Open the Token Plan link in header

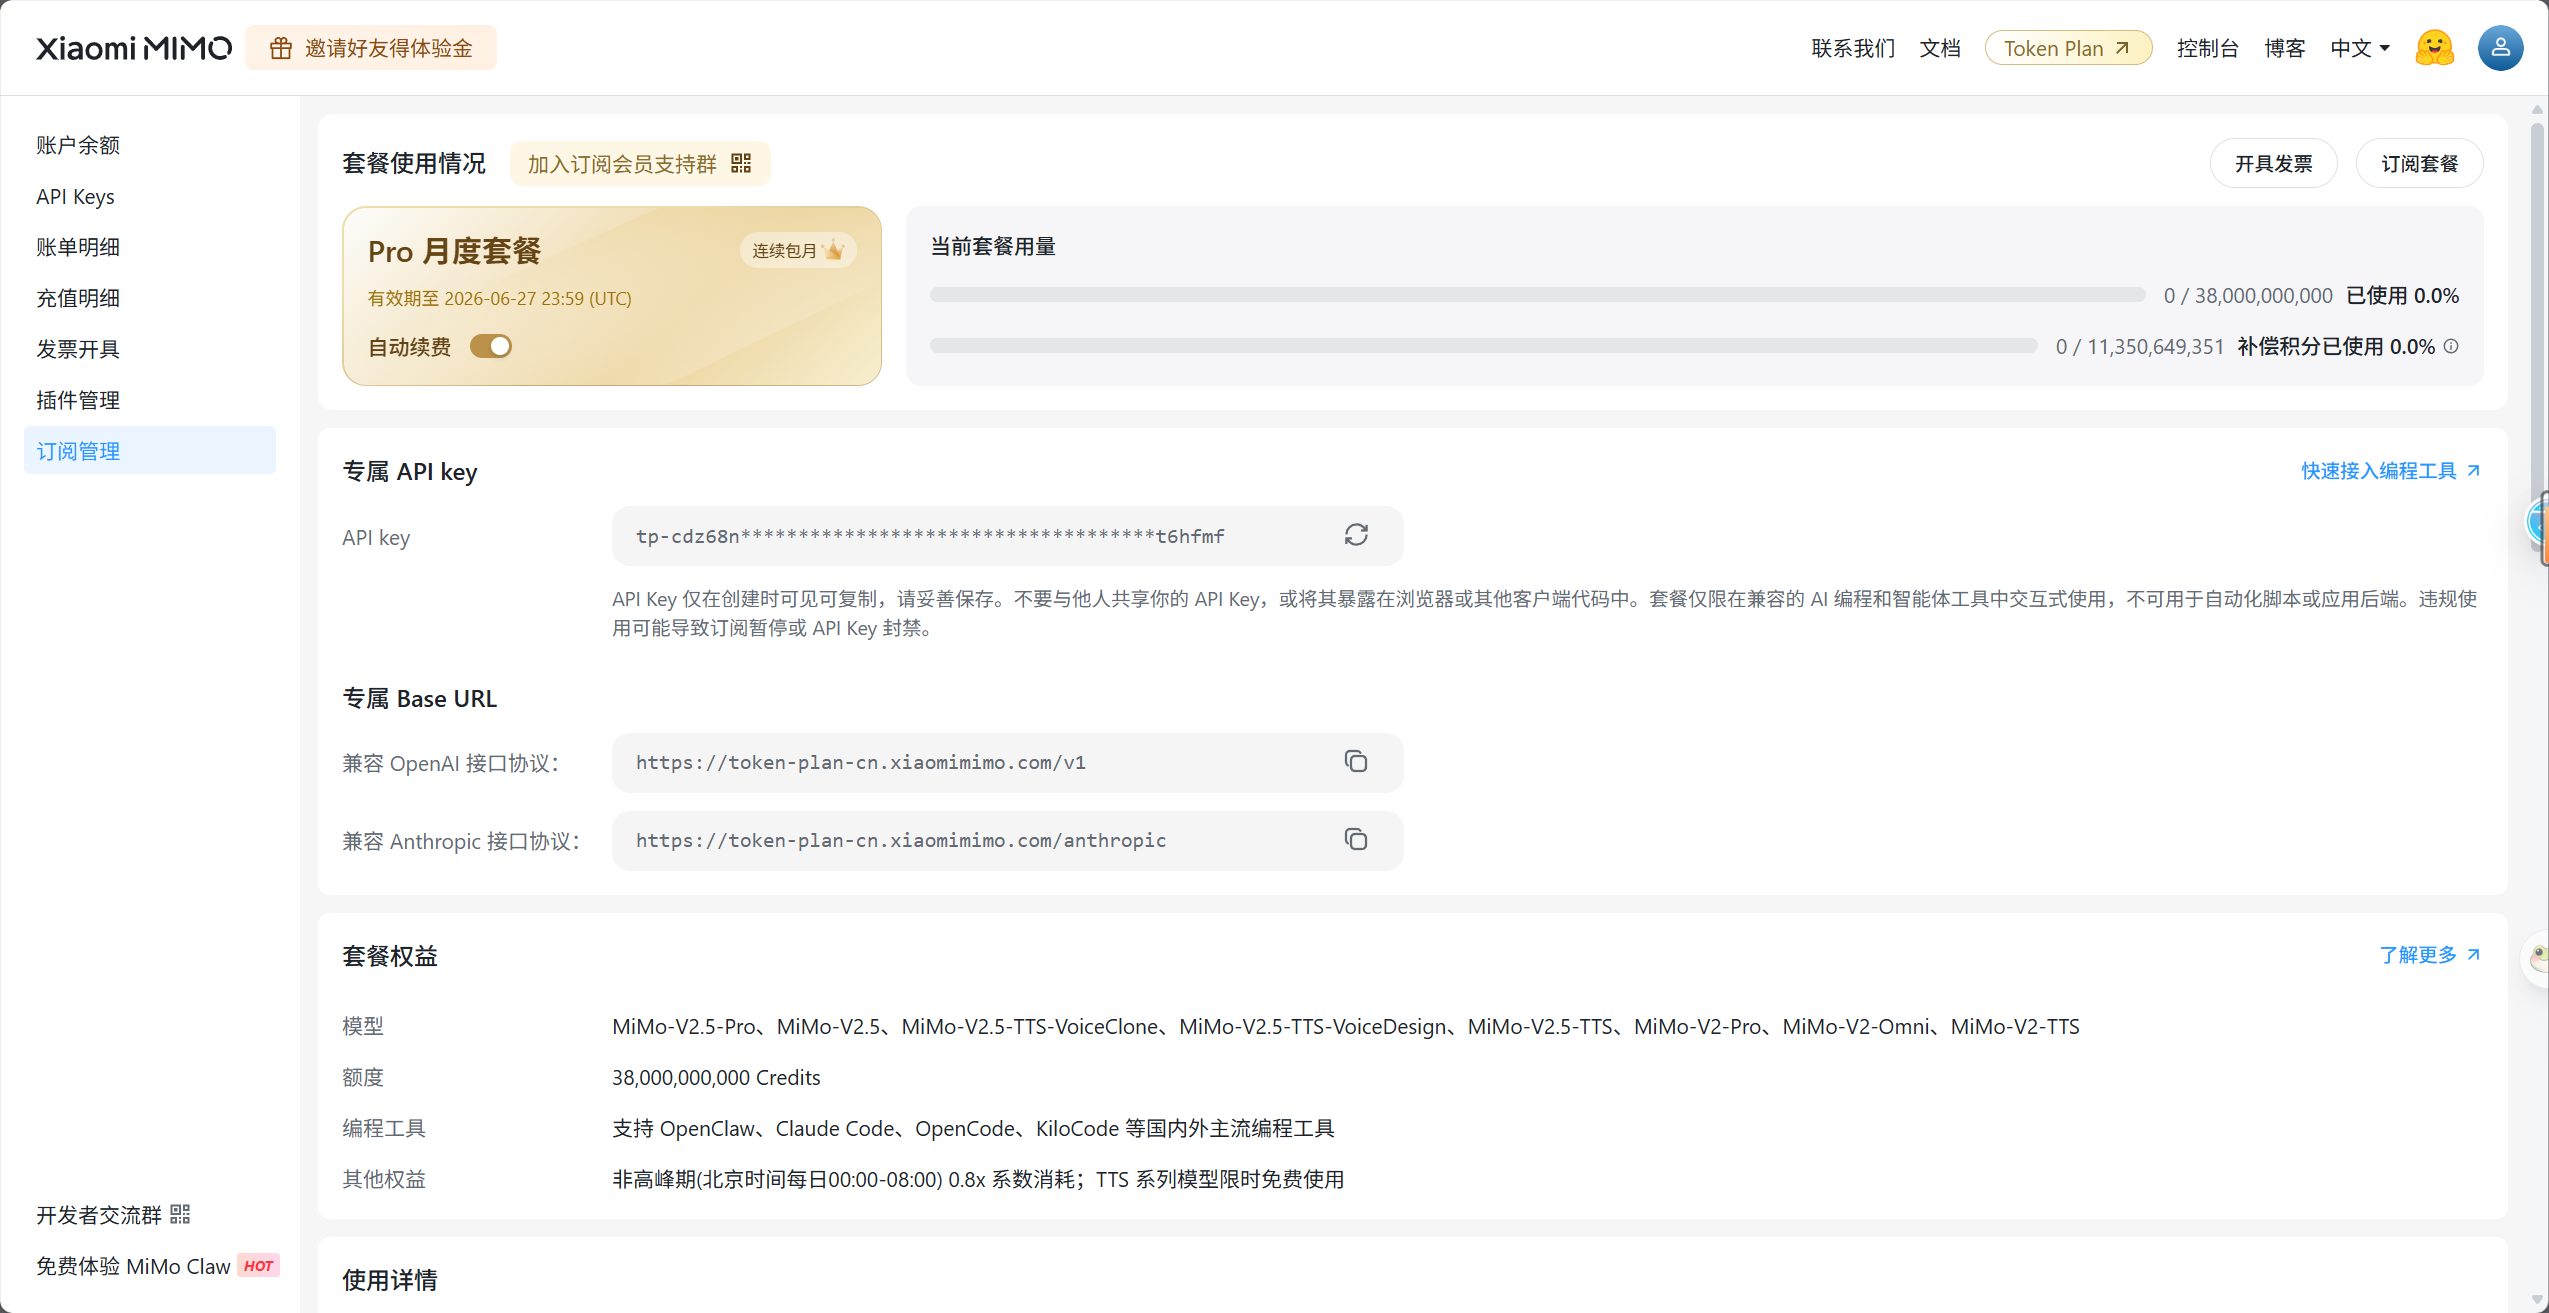(2068, 48)
